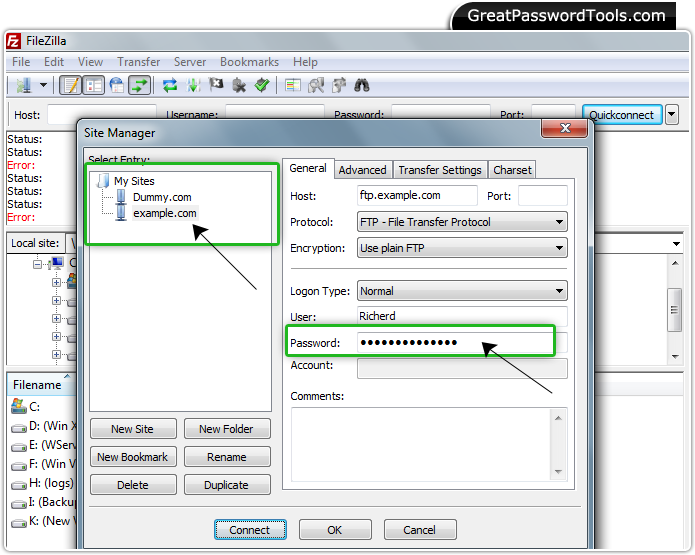Click the FileZilla logo in title bar
This screenshot has height=555, width=695.
(x=13, y=41)
